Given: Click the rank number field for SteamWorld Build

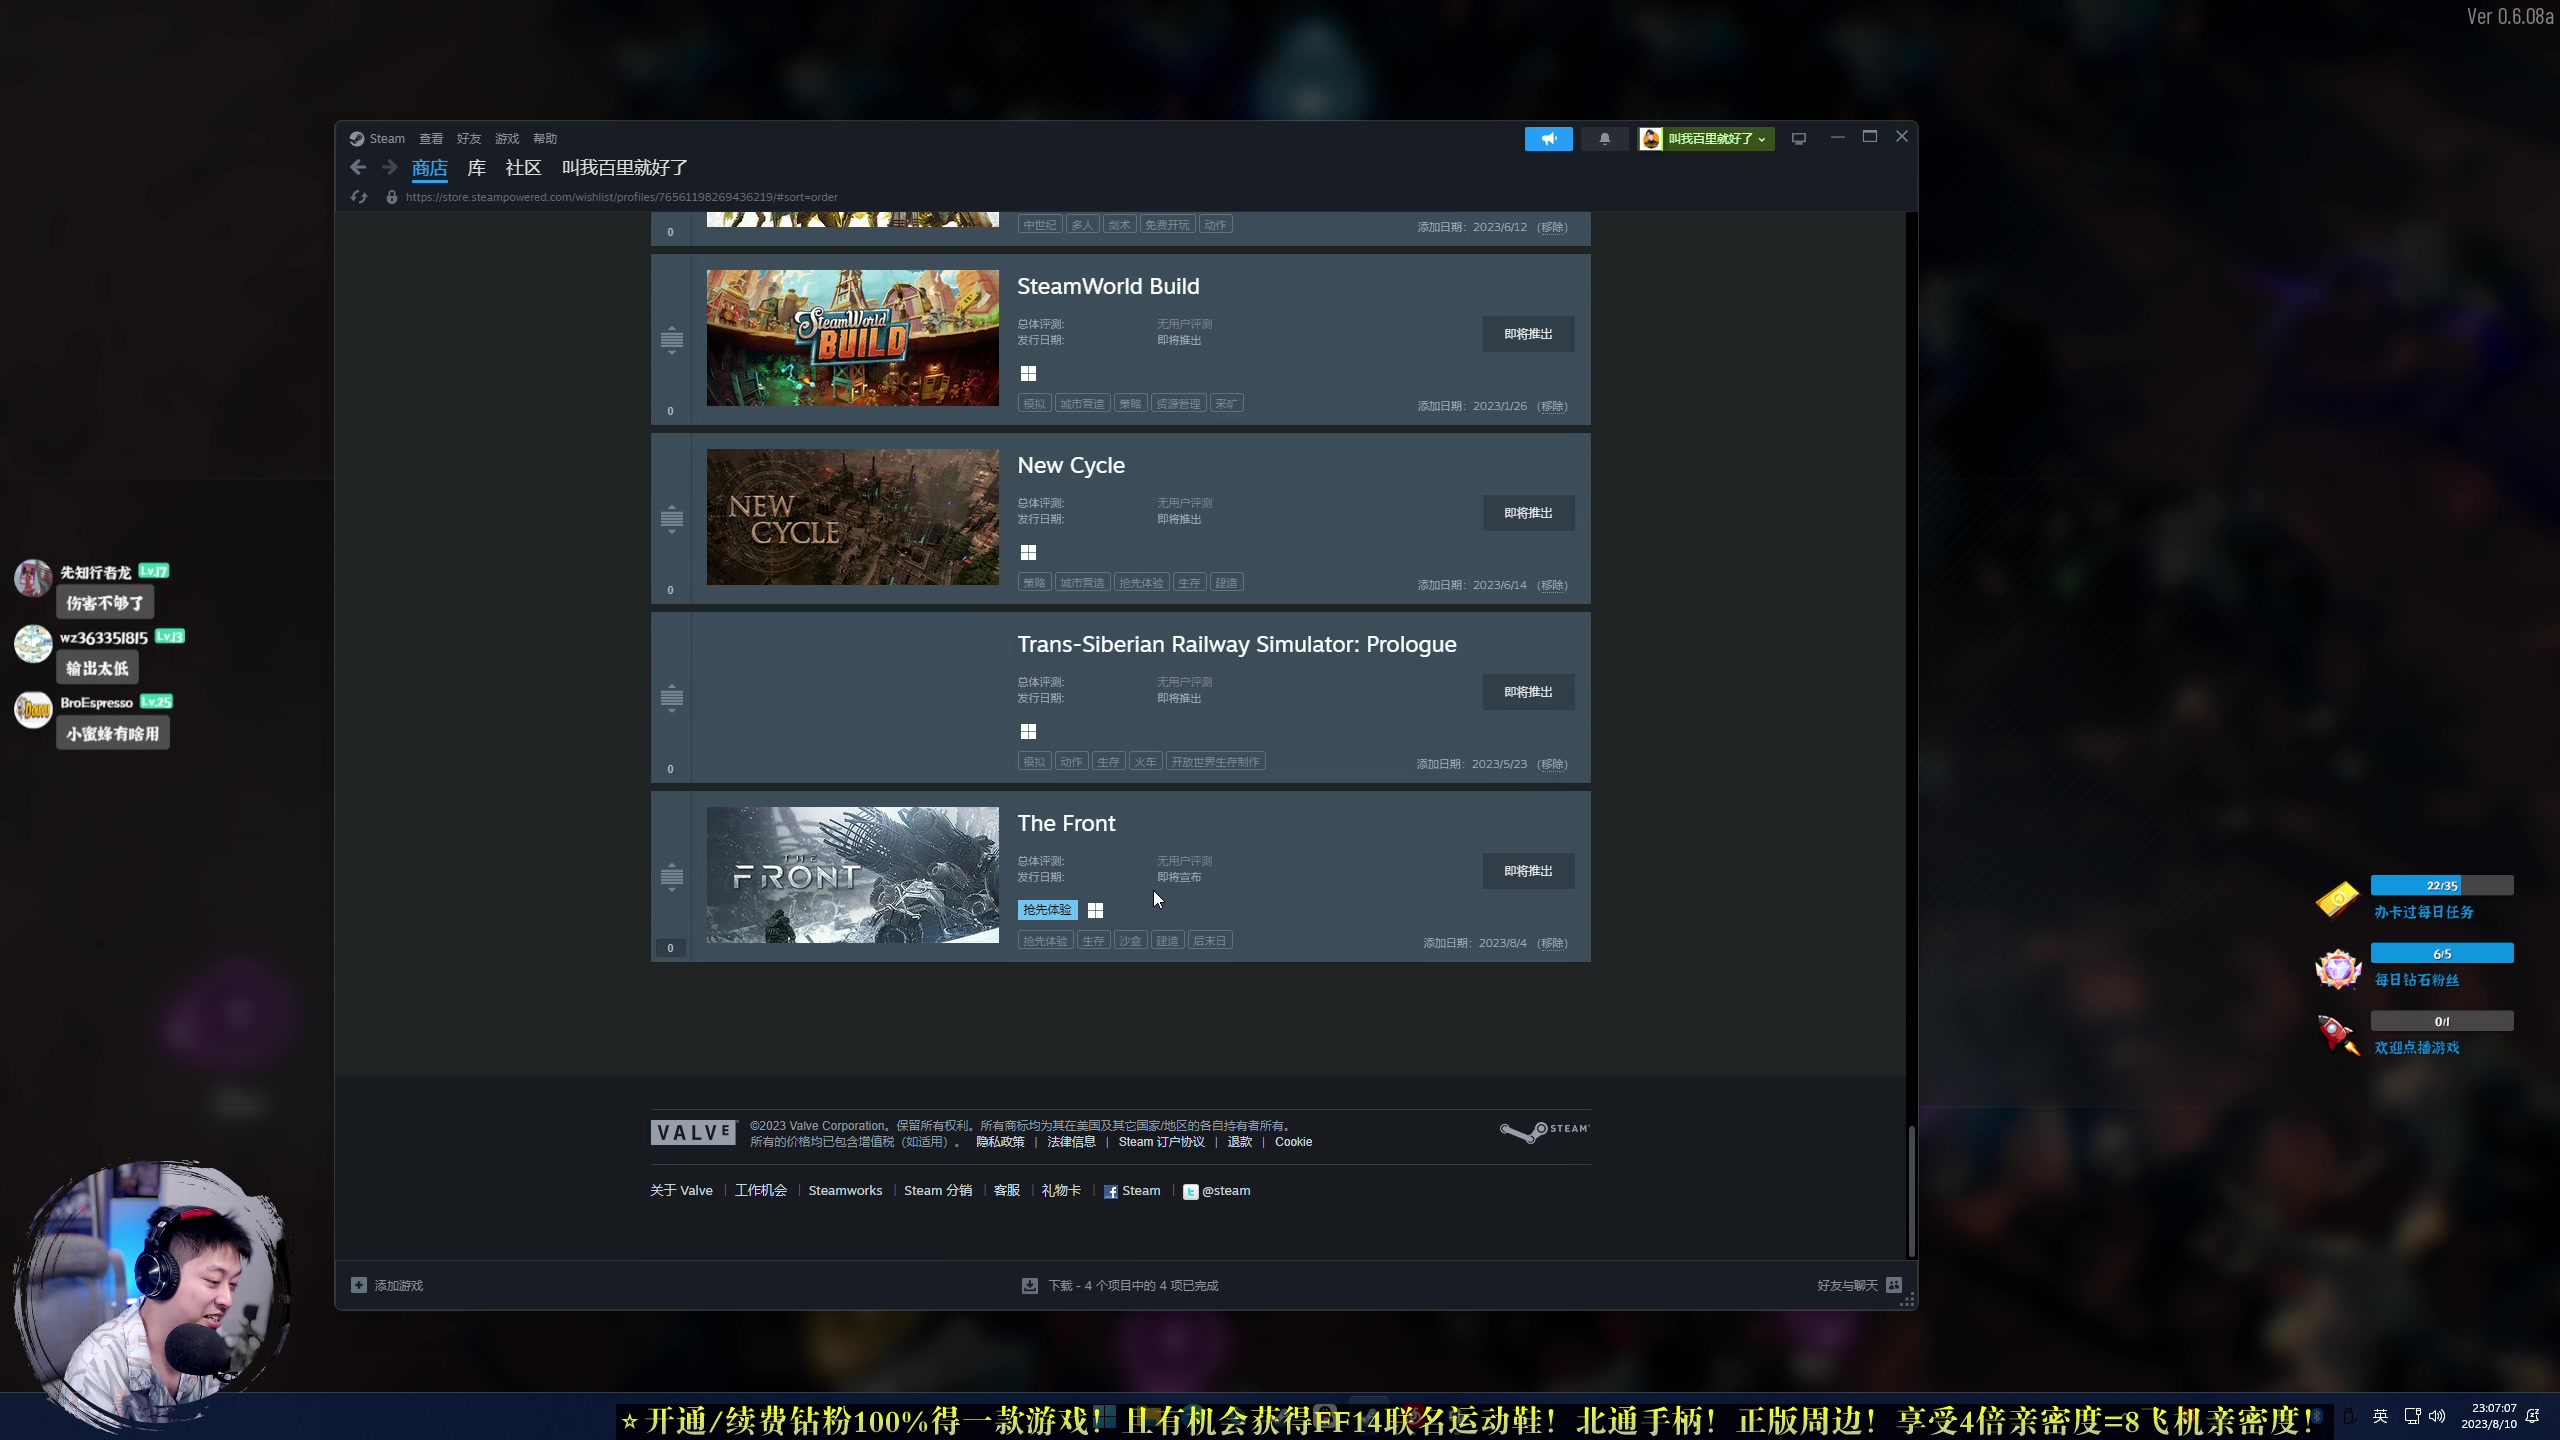Looking at the screenshot, I should click(670, 411).
